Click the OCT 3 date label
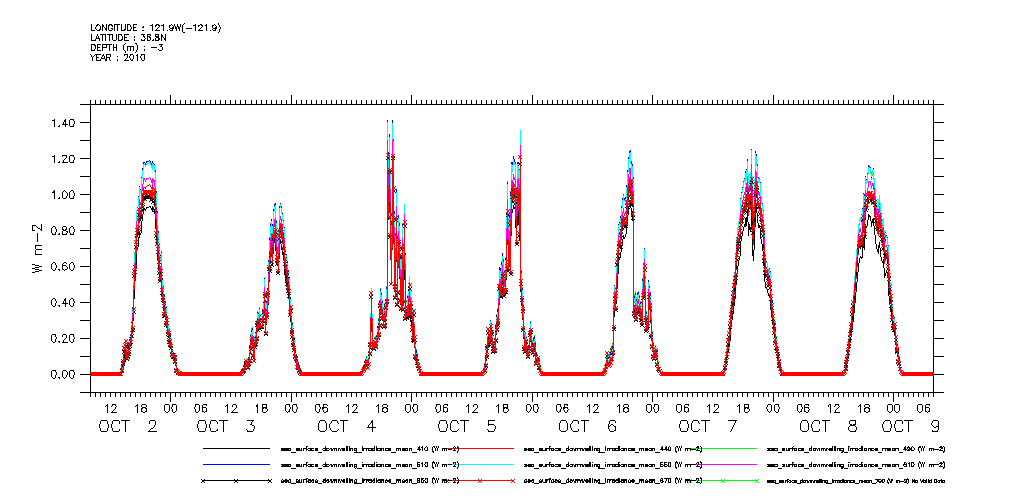1009x504 pixels. tap(227, 426)
